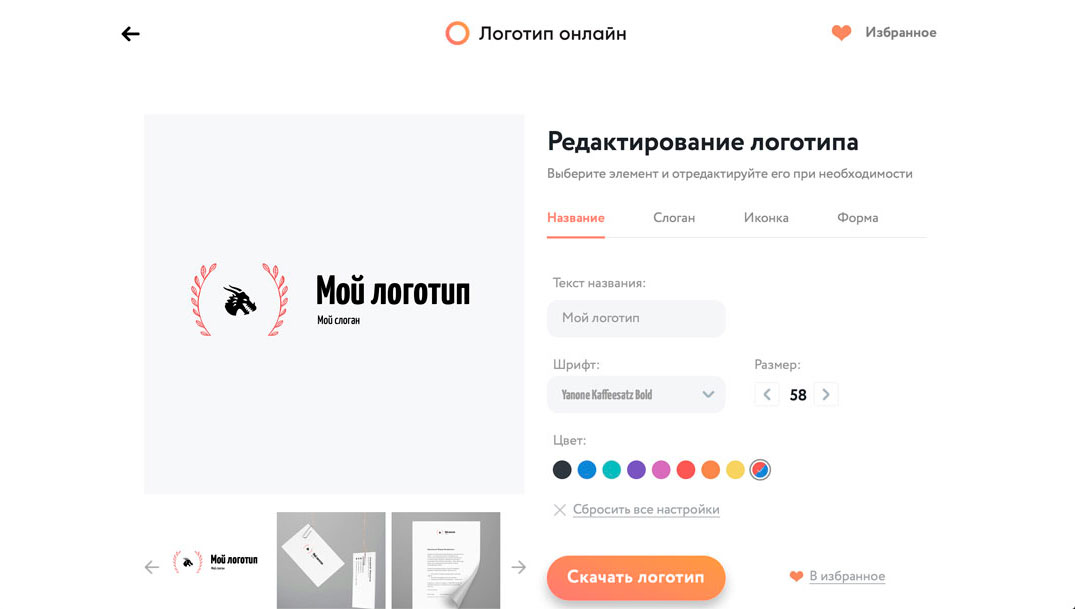This screenshot has height=609, width=1075.
Task: Click the Текст названия input field
Action: (x=636, y=318)
